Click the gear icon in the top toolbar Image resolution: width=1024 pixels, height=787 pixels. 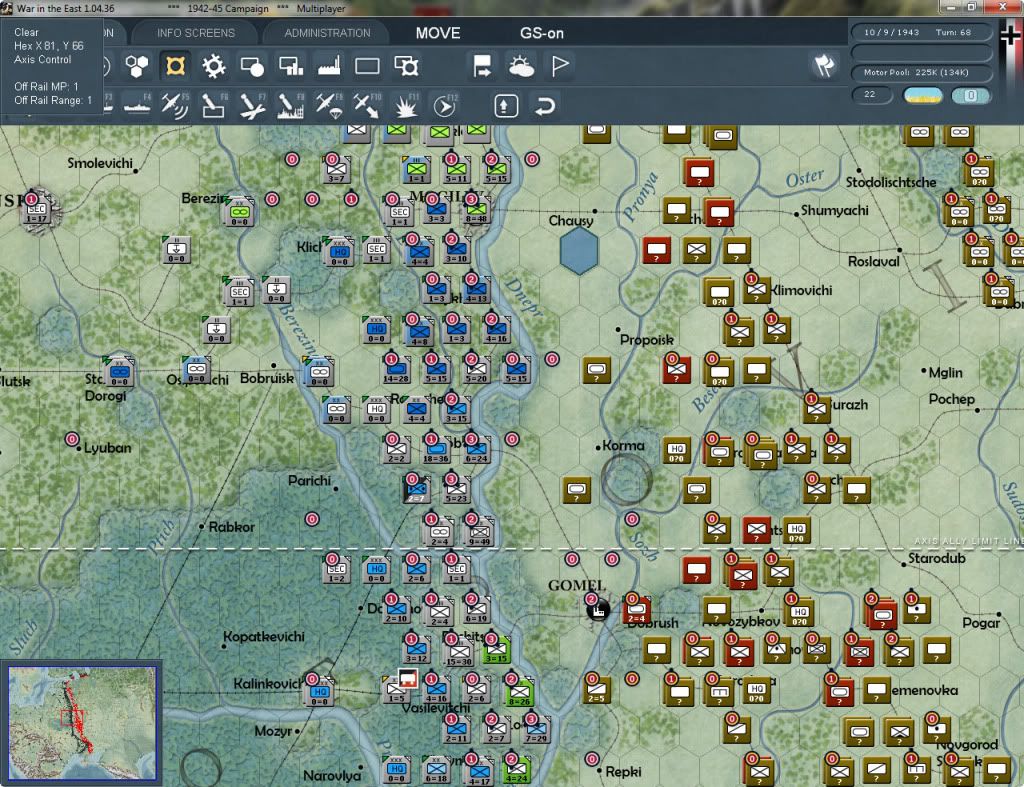(214, 66)
